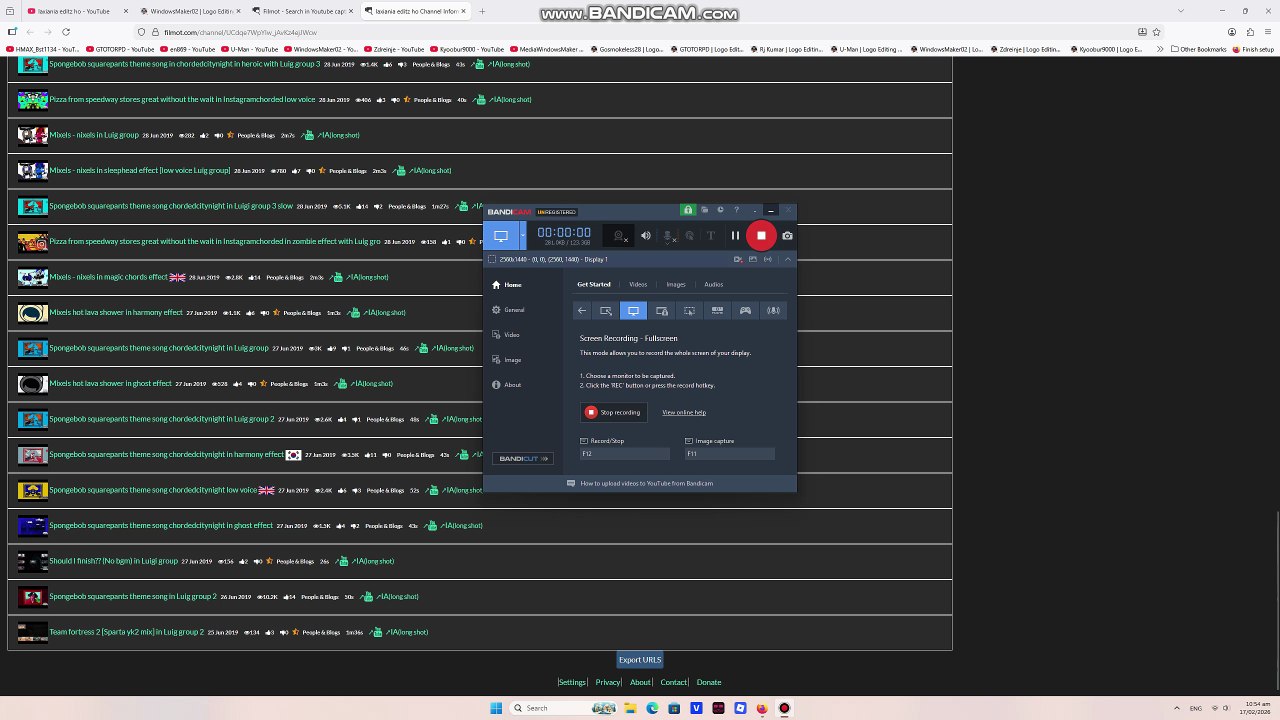Open the Privacy footer link

pyautogui.click(x=608, y=682)
